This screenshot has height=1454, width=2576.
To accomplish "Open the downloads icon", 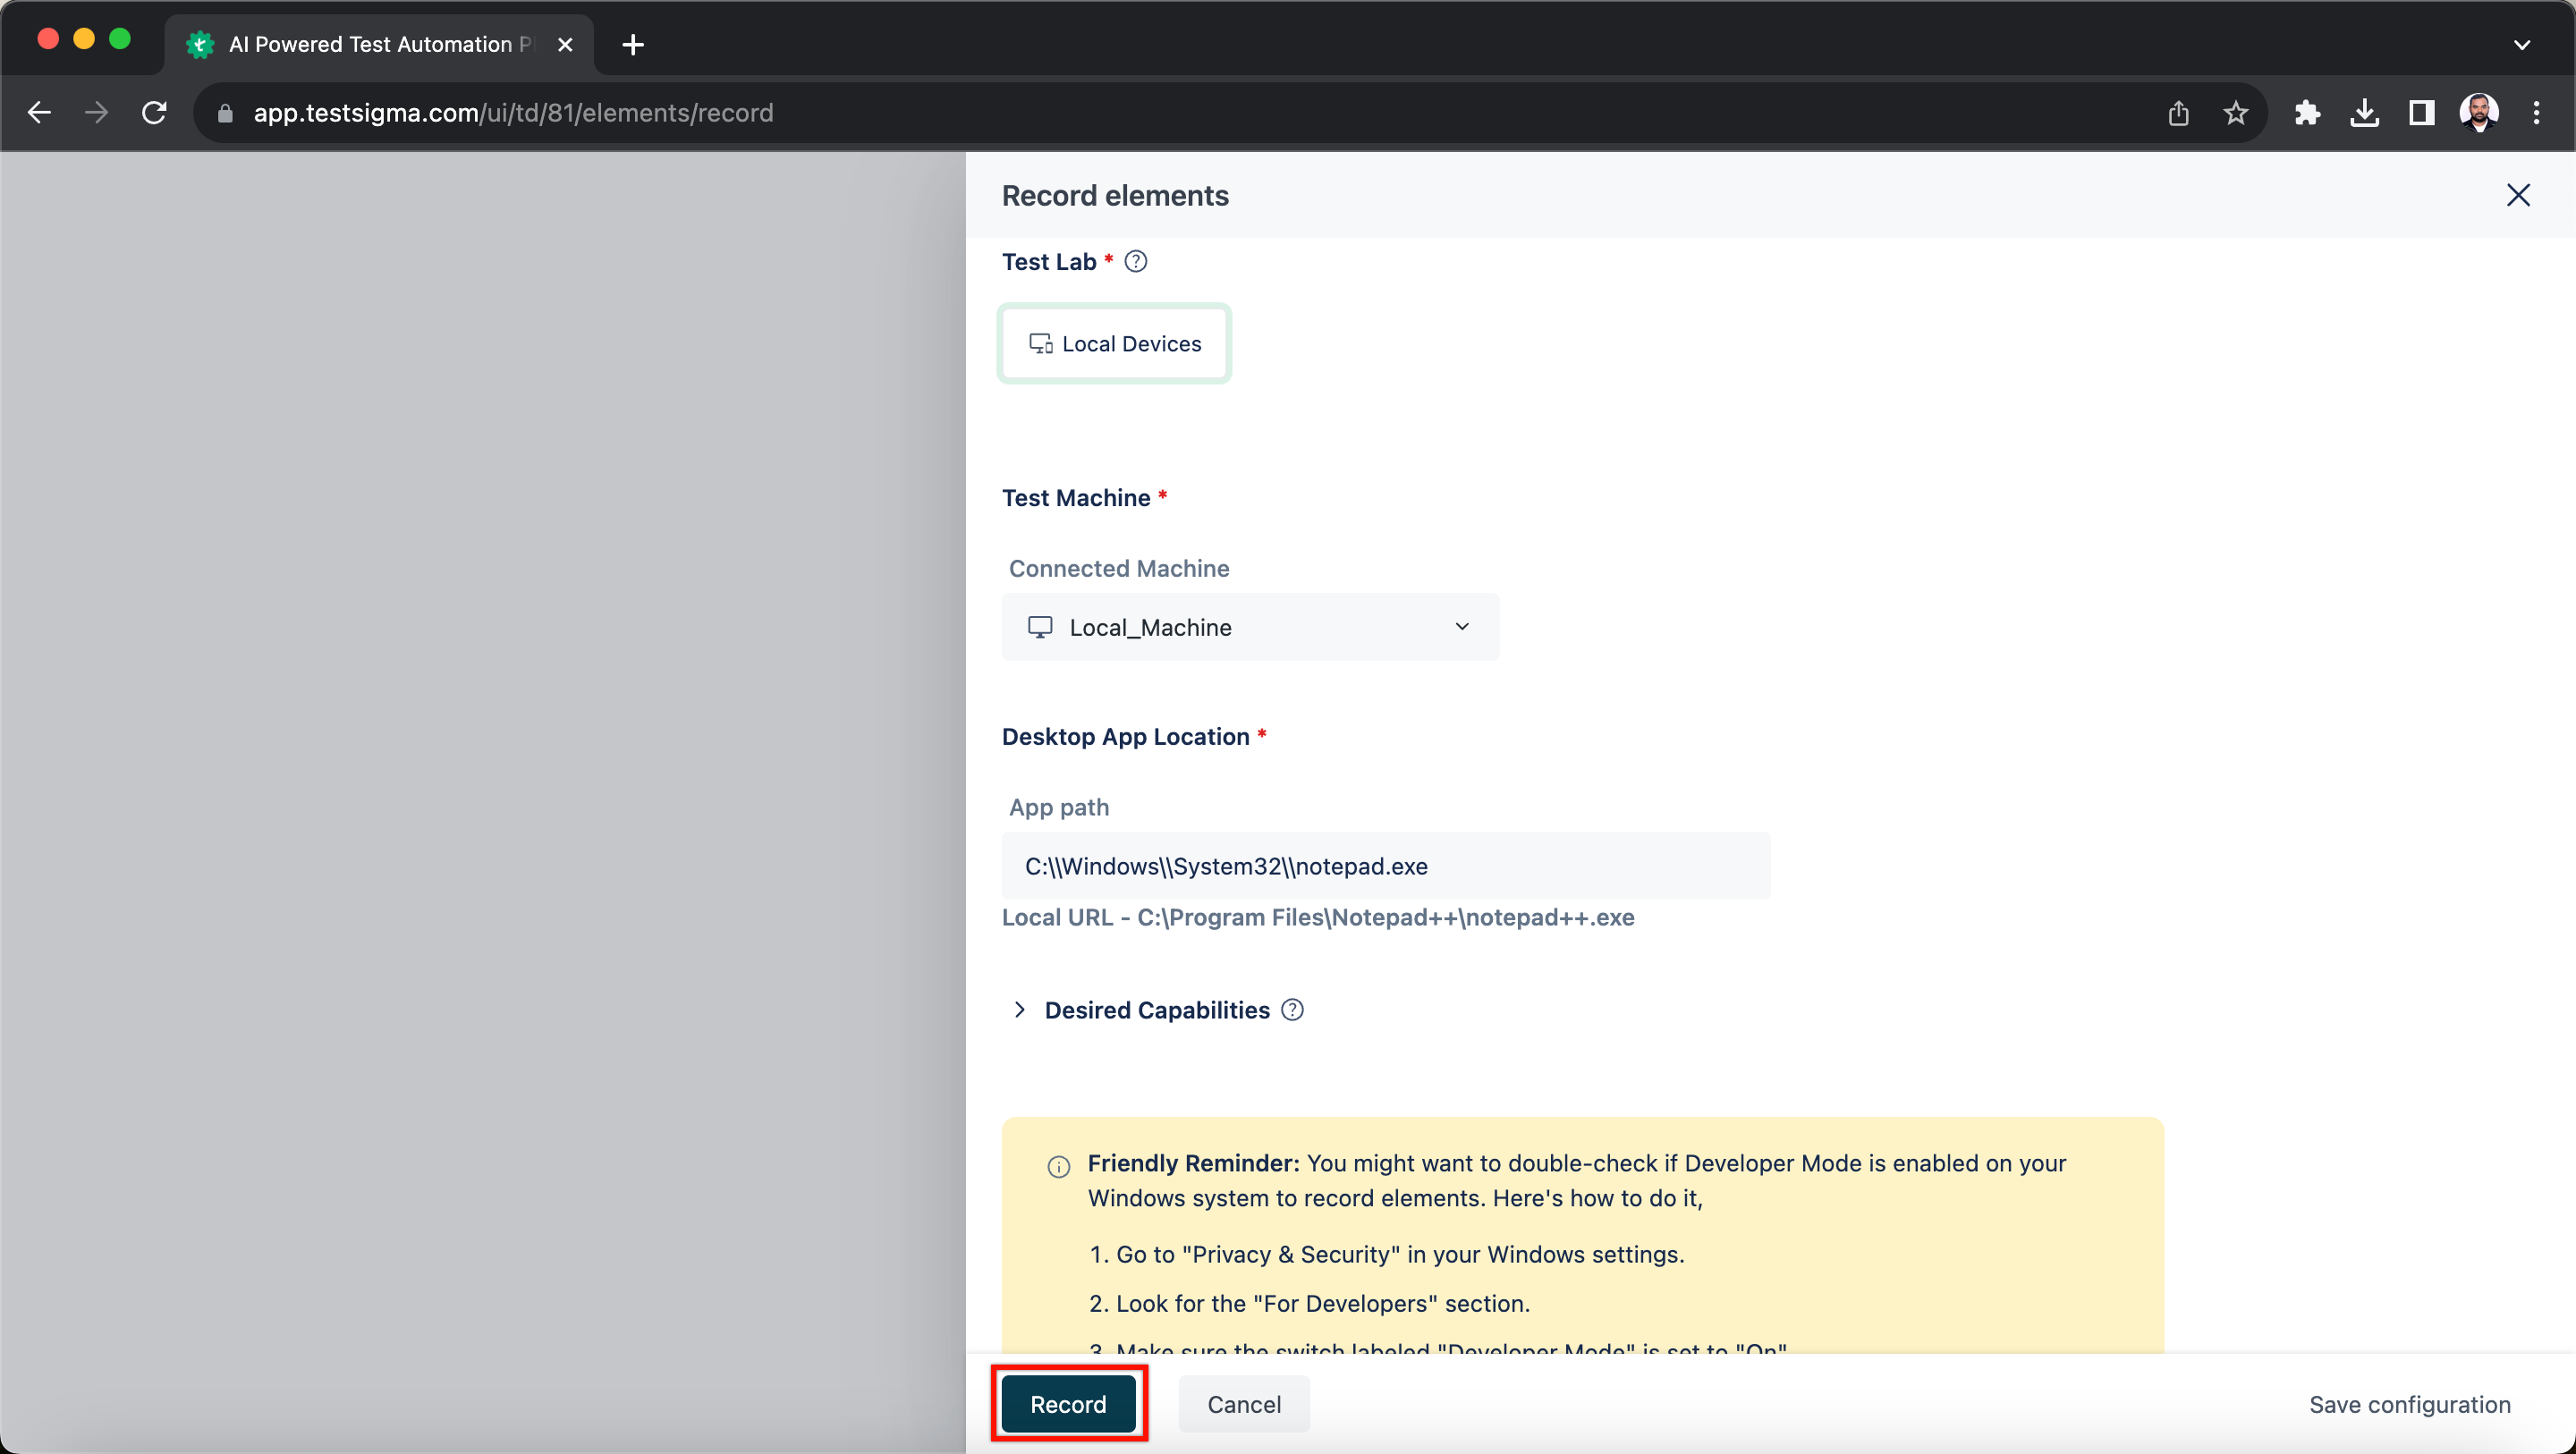I will click(2364, 113).
